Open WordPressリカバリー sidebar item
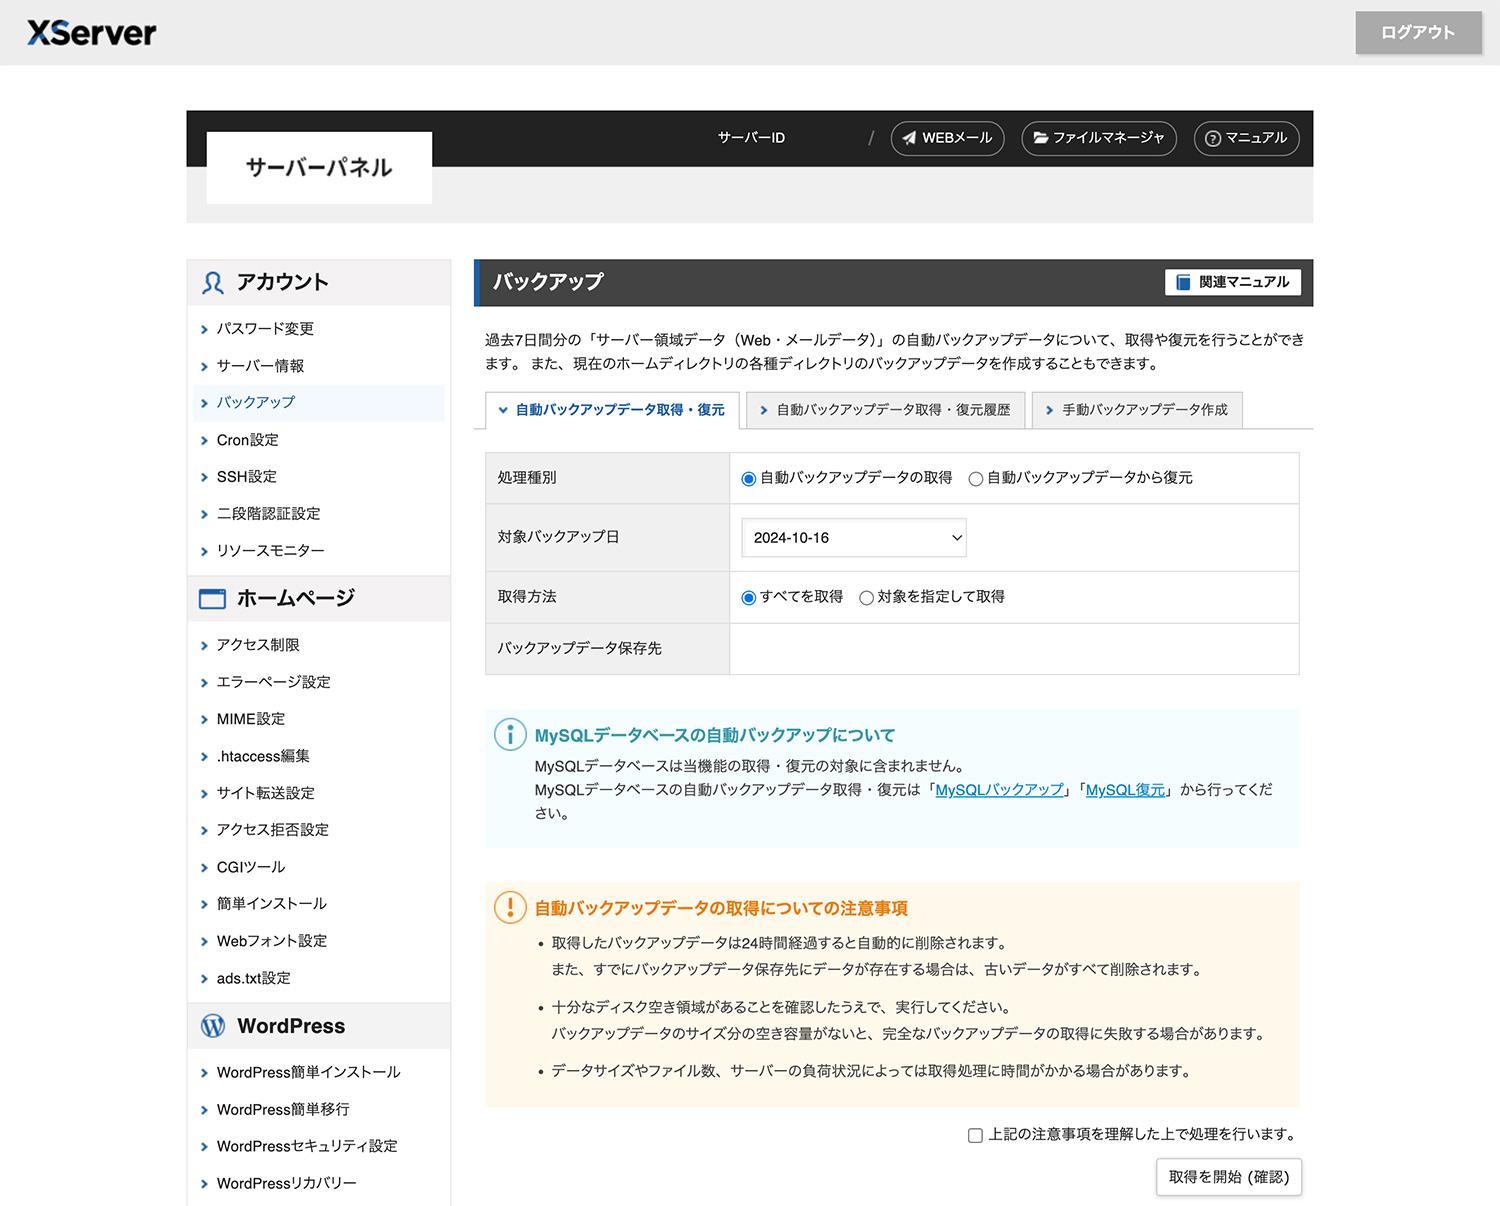Image resolution: width=1500 pixels, height=1206 pixels. click(x=286, y=1183)
